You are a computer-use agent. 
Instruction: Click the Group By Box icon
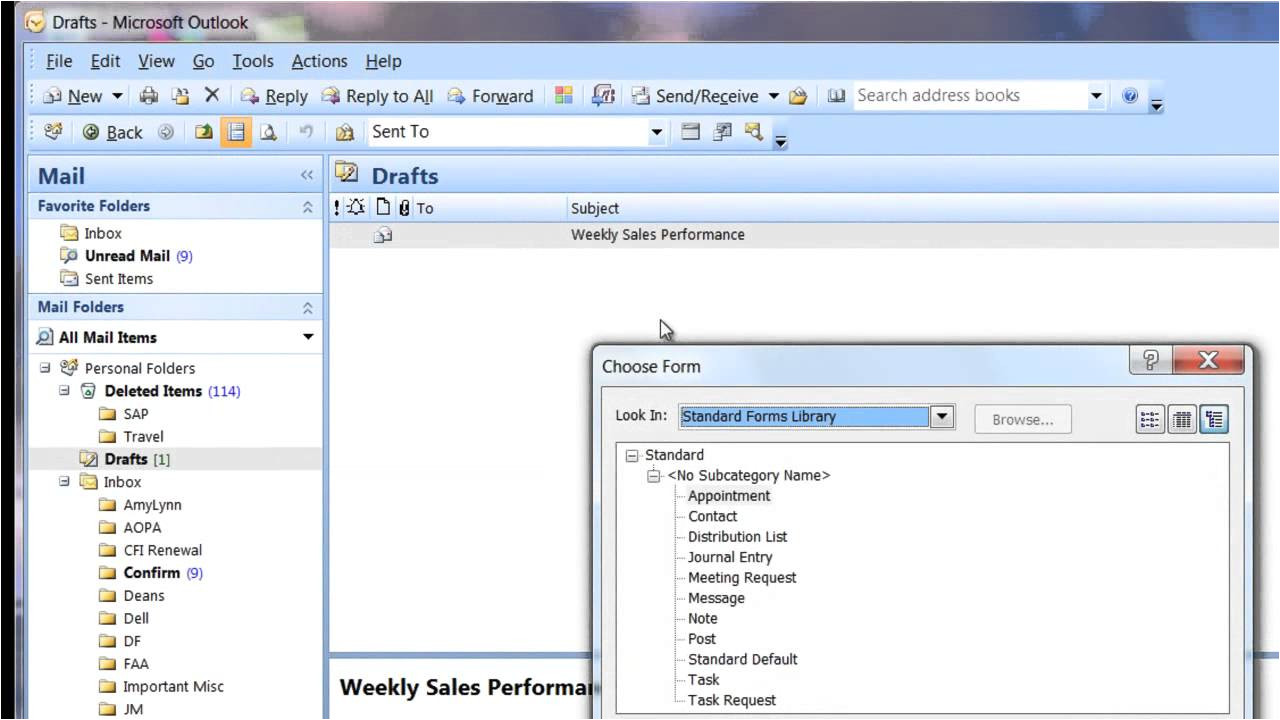click(x=690, y=131)
